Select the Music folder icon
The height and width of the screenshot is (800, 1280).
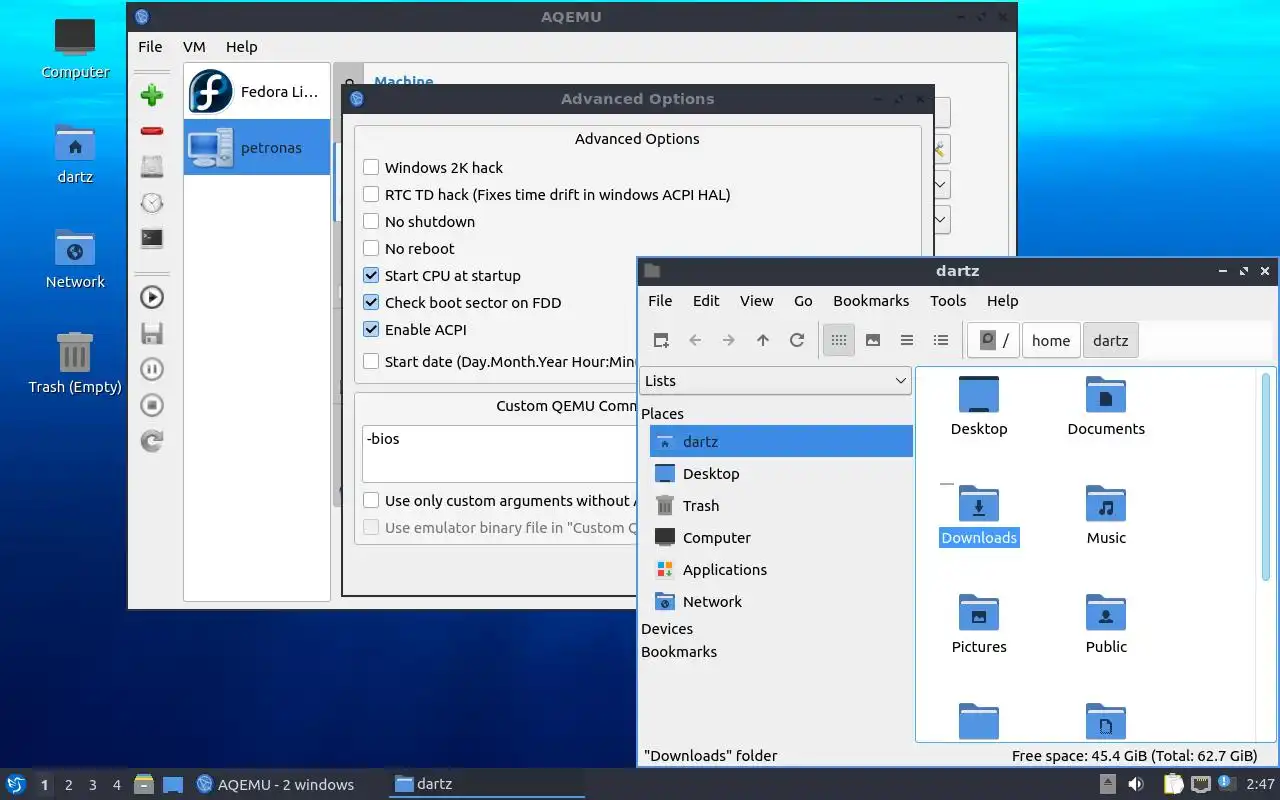(1106, 504)
